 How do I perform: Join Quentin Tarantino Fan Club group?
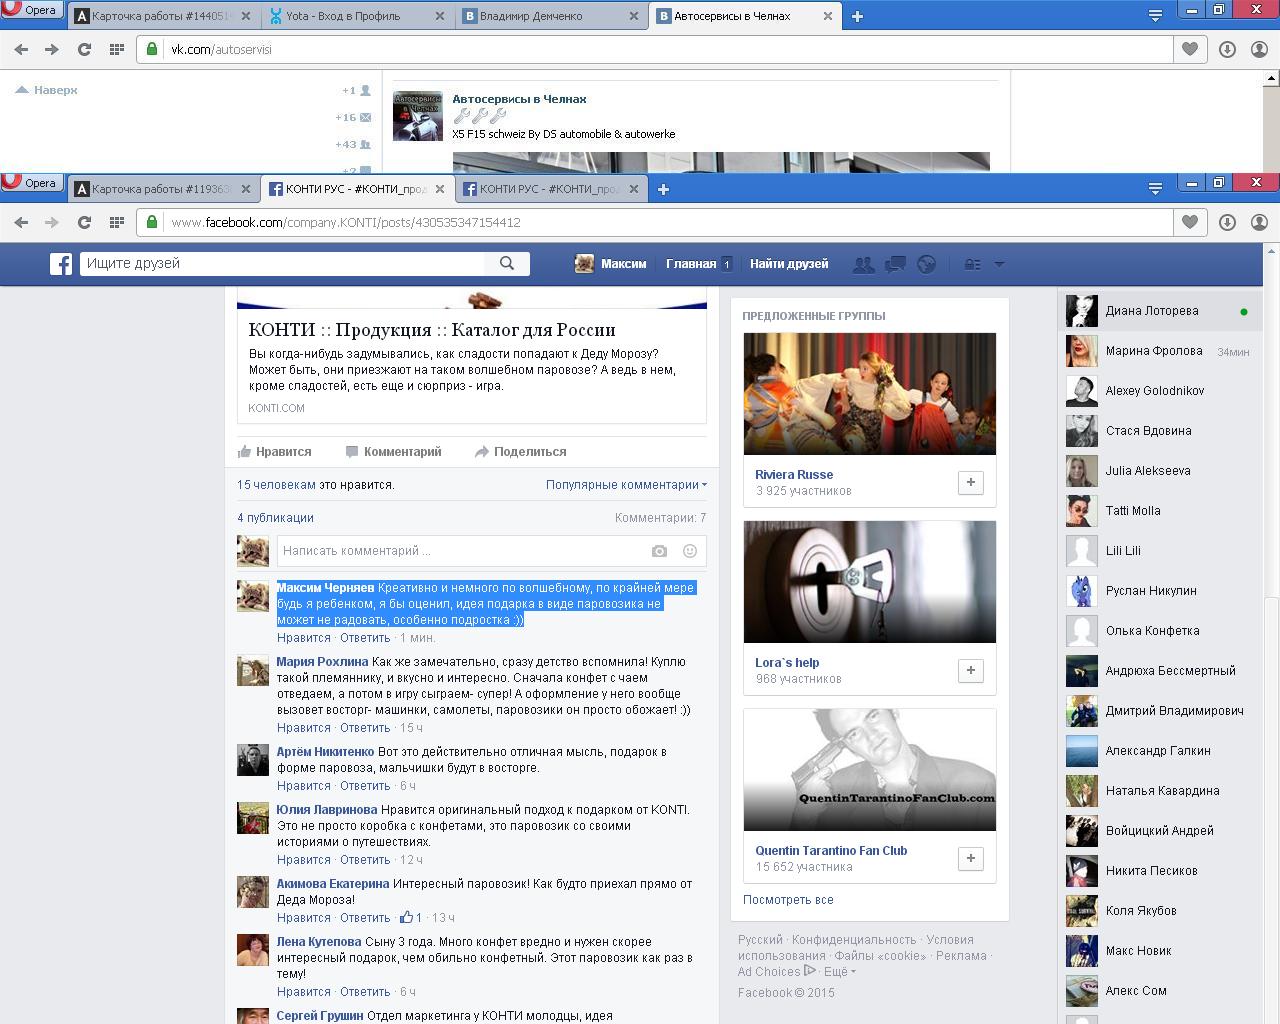(x=970, y=859)
